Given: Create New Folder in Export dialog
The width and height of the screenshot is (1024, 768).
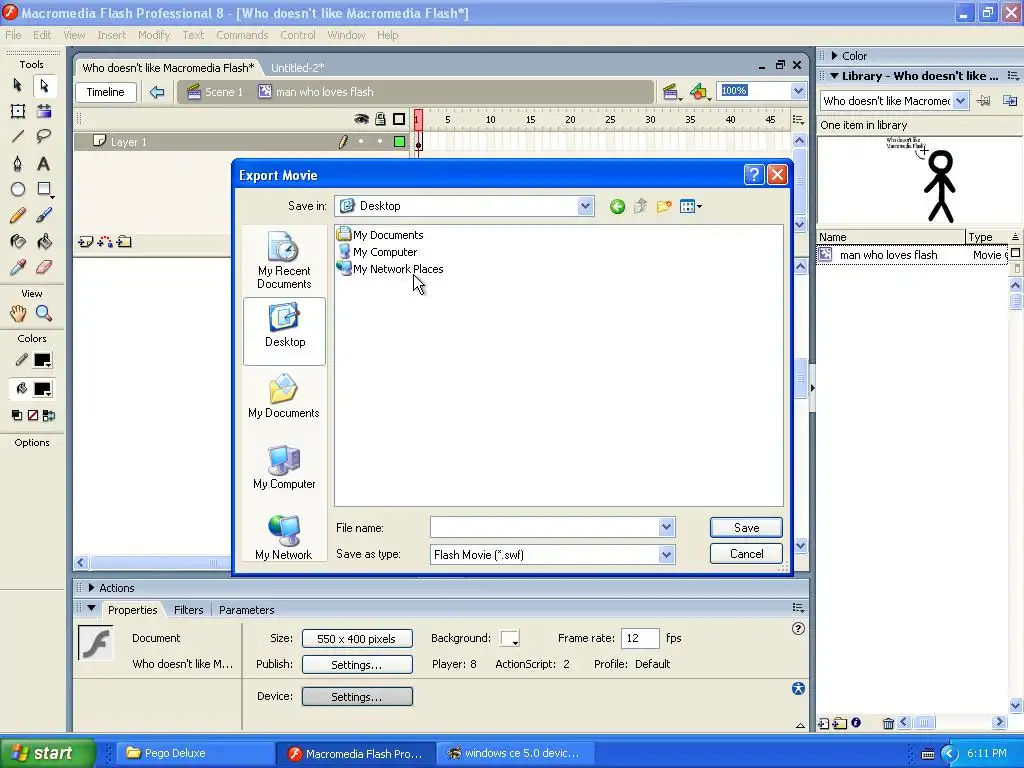Looking at the screenshot, I should (664, 206).
